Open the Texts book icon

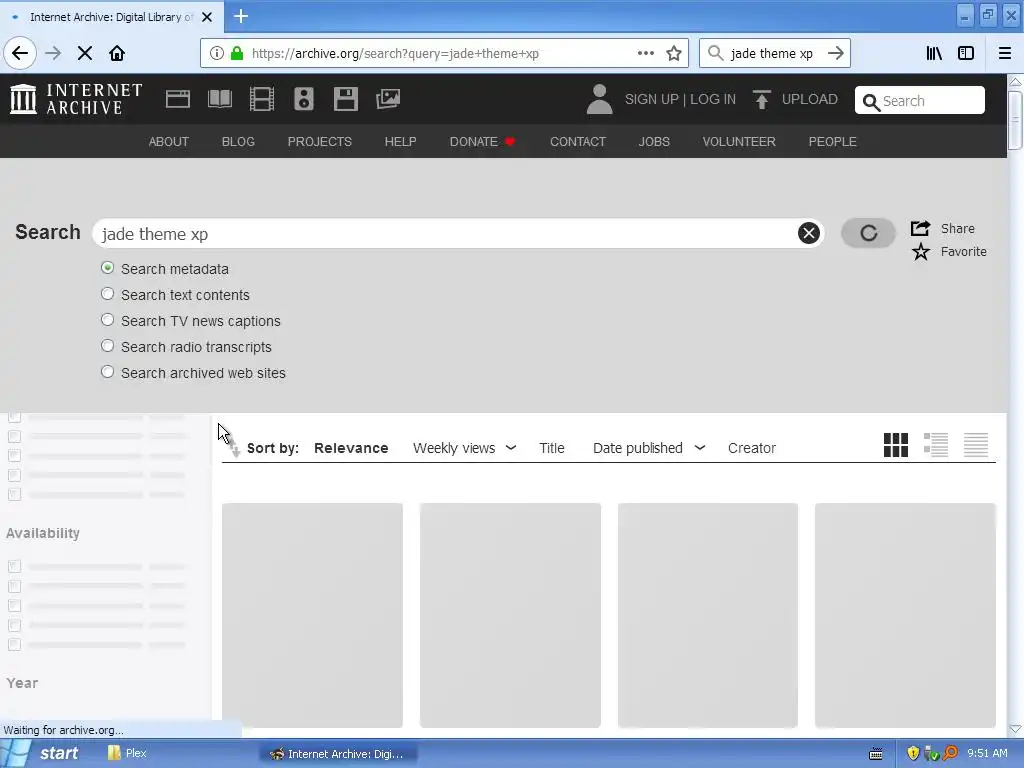pyautogui.click(x=220, y=99)
